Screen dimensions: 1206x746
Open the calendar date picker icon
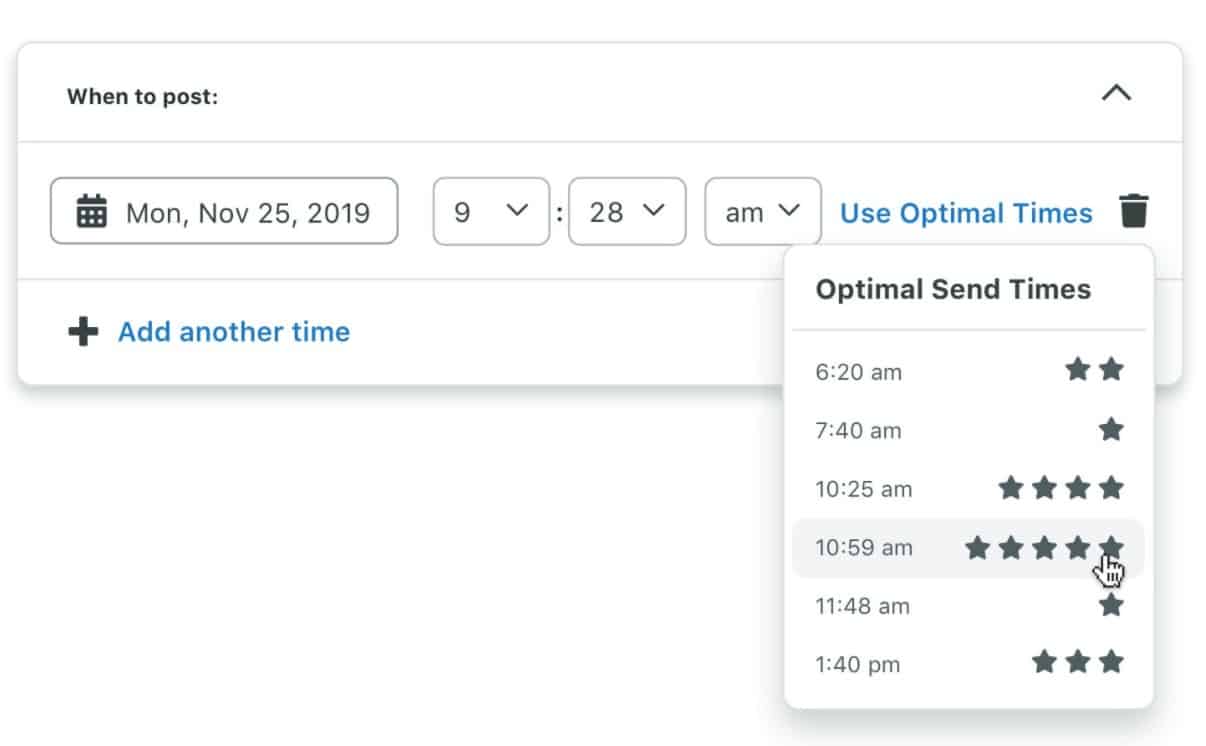coord(90,211)
